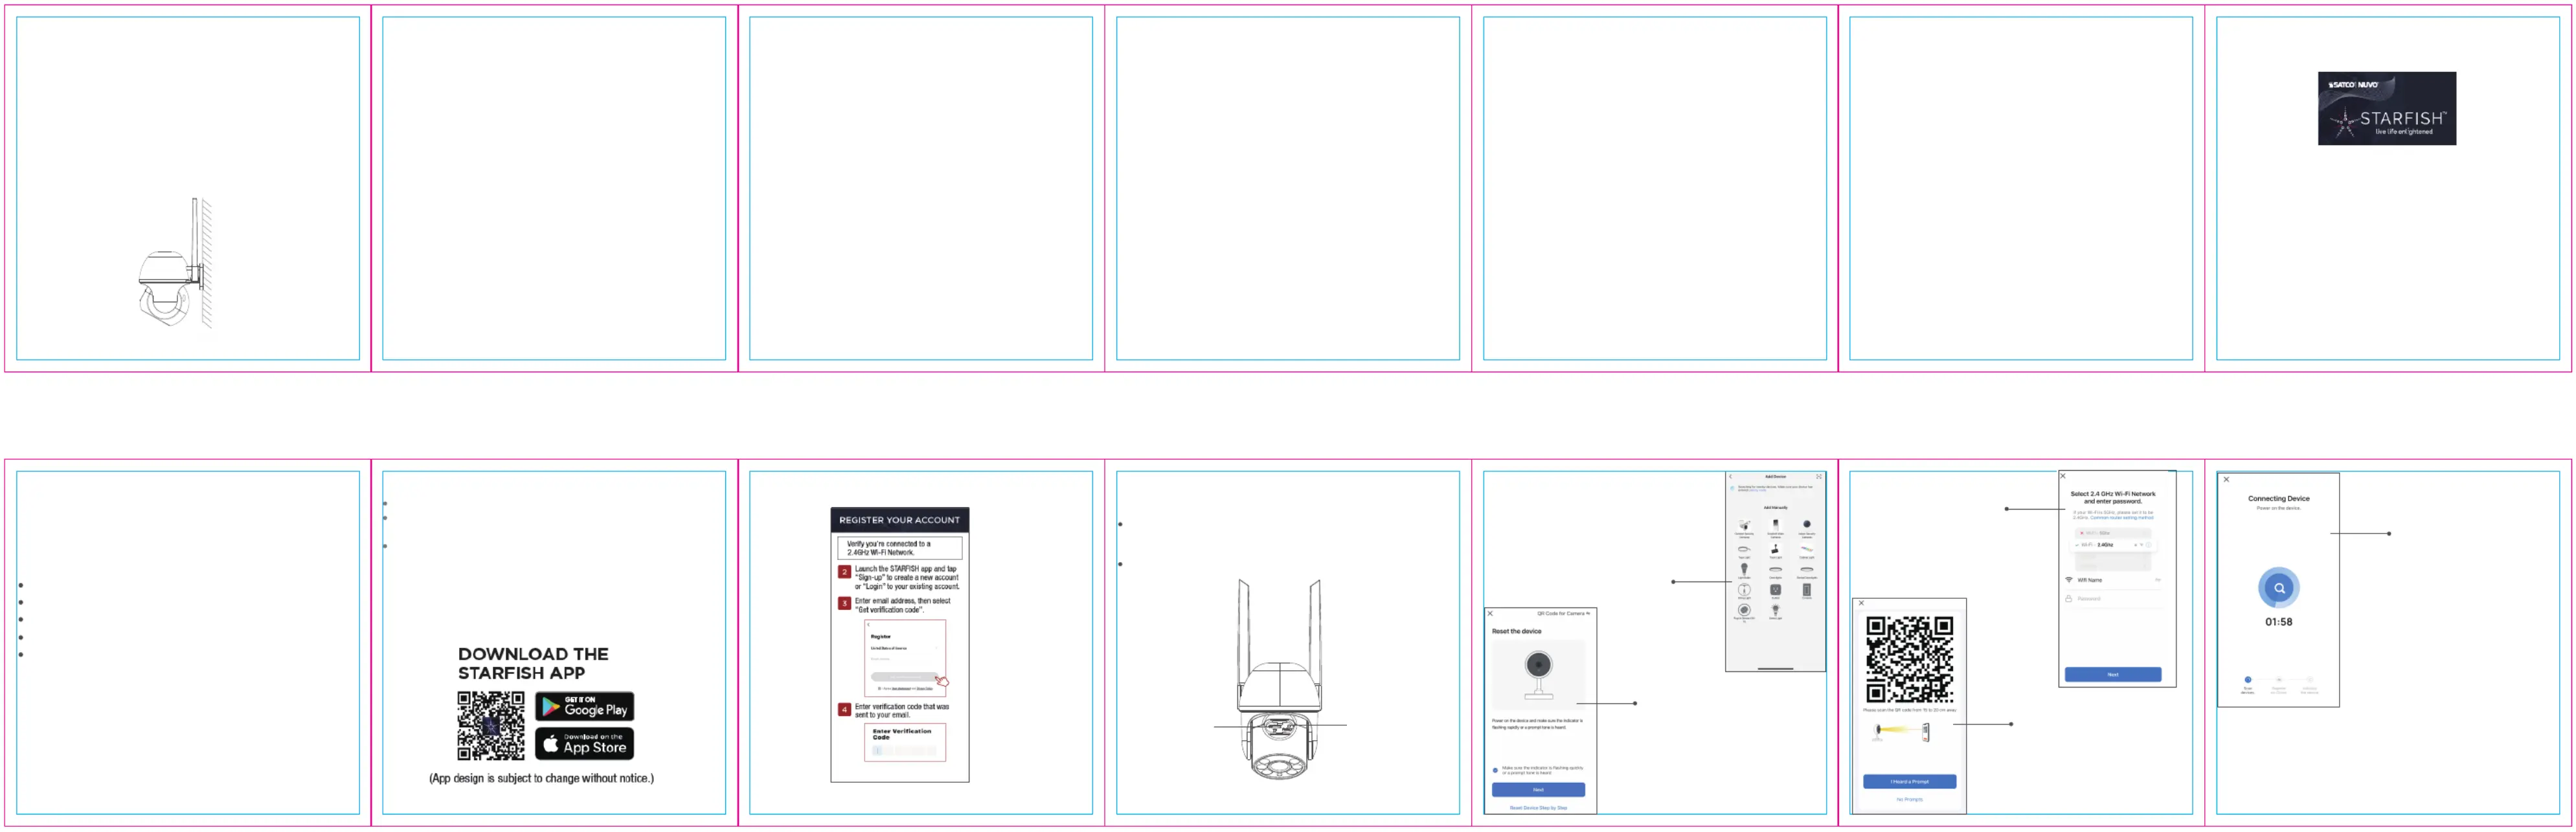Click the blue search circle above 01:58
Screen dimensions: 2576x832
point(2278,588)
